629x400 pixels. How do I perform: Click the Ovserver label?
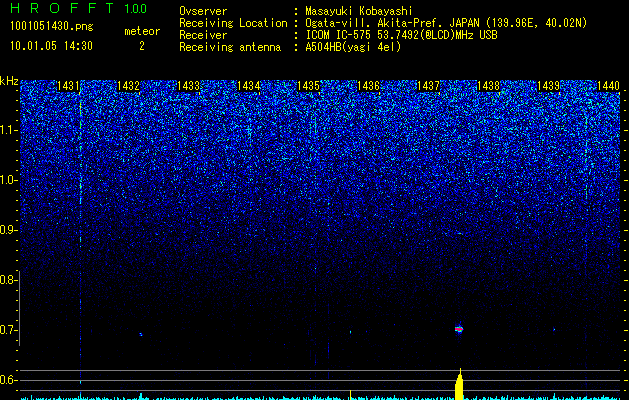pyautogui.click(x=203, y=11)
